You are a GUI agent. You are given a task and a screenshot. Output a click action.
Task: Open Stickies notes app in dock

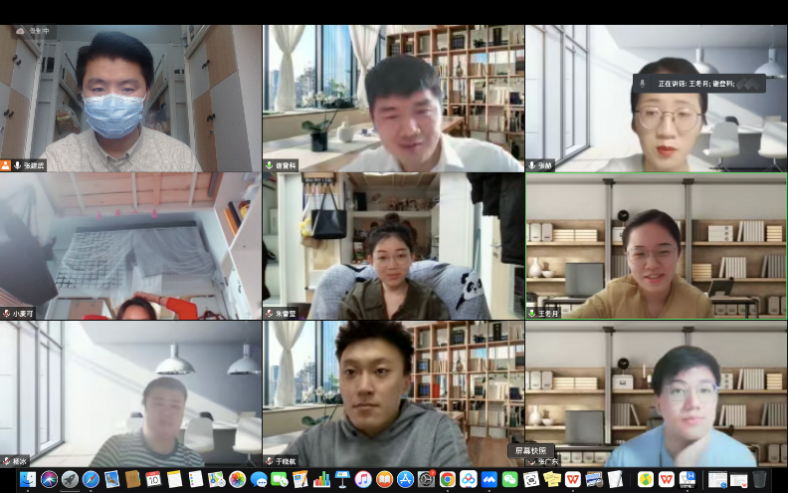tap(552, 479)
